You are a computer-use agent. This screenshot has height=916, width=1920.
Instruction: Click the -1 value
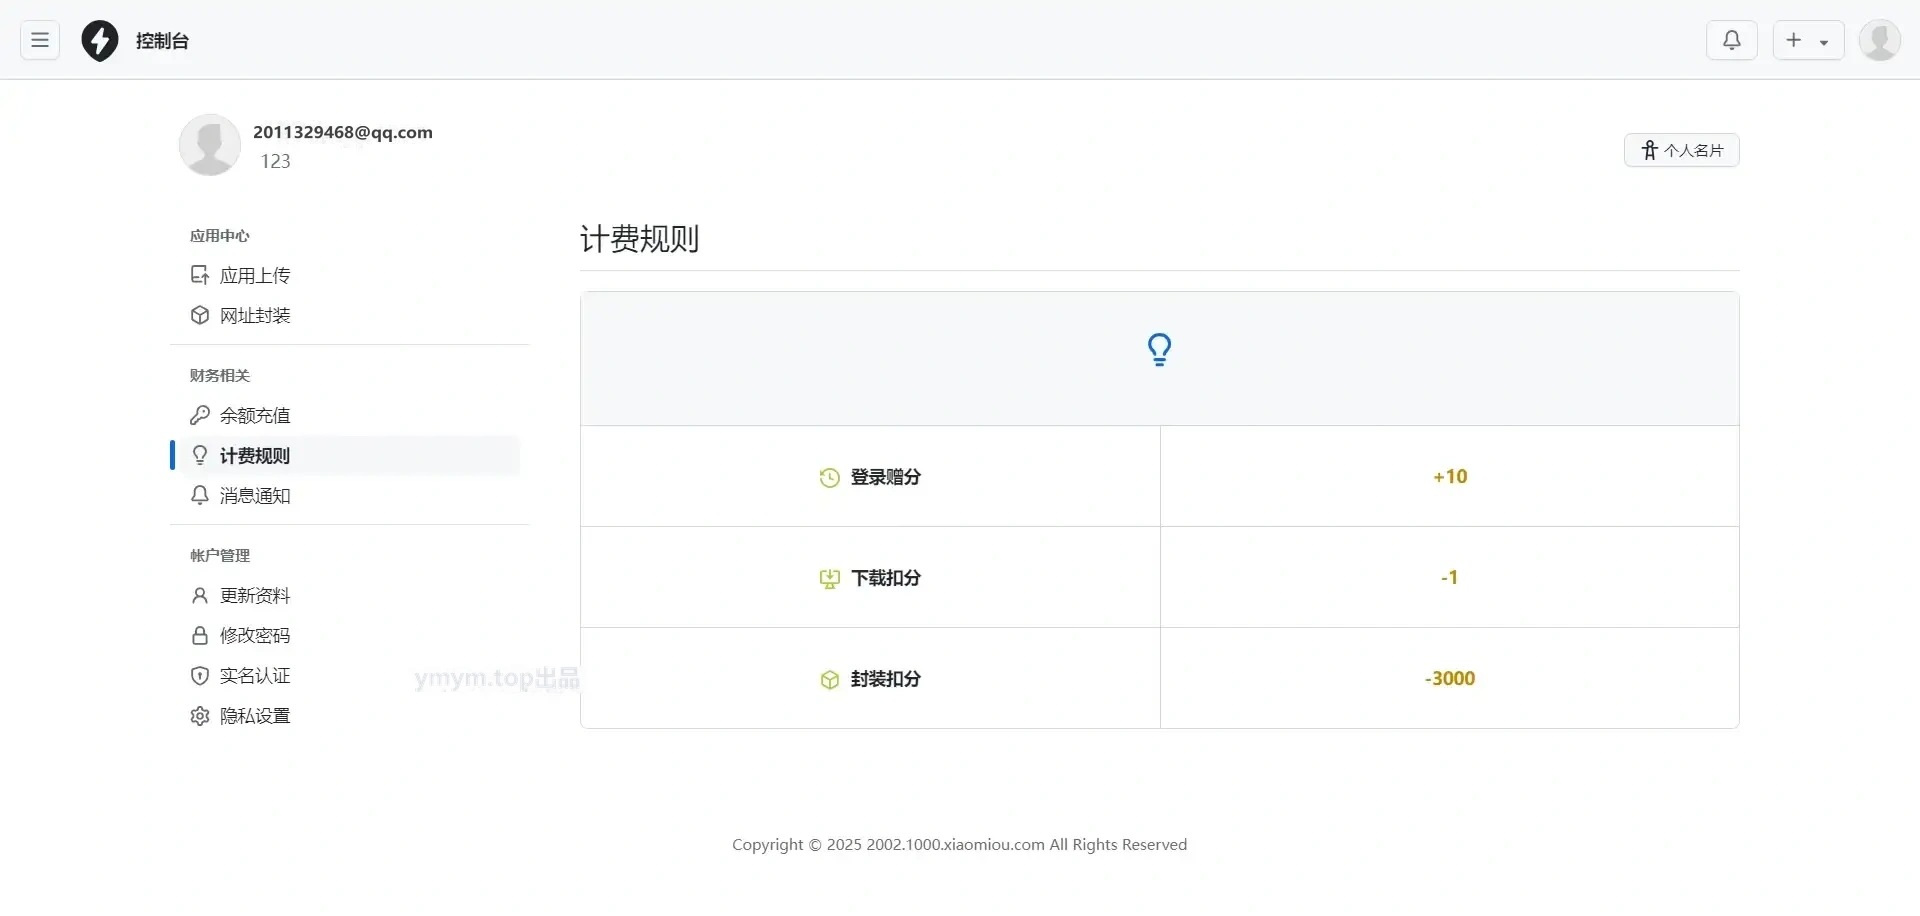(1449, 578)
